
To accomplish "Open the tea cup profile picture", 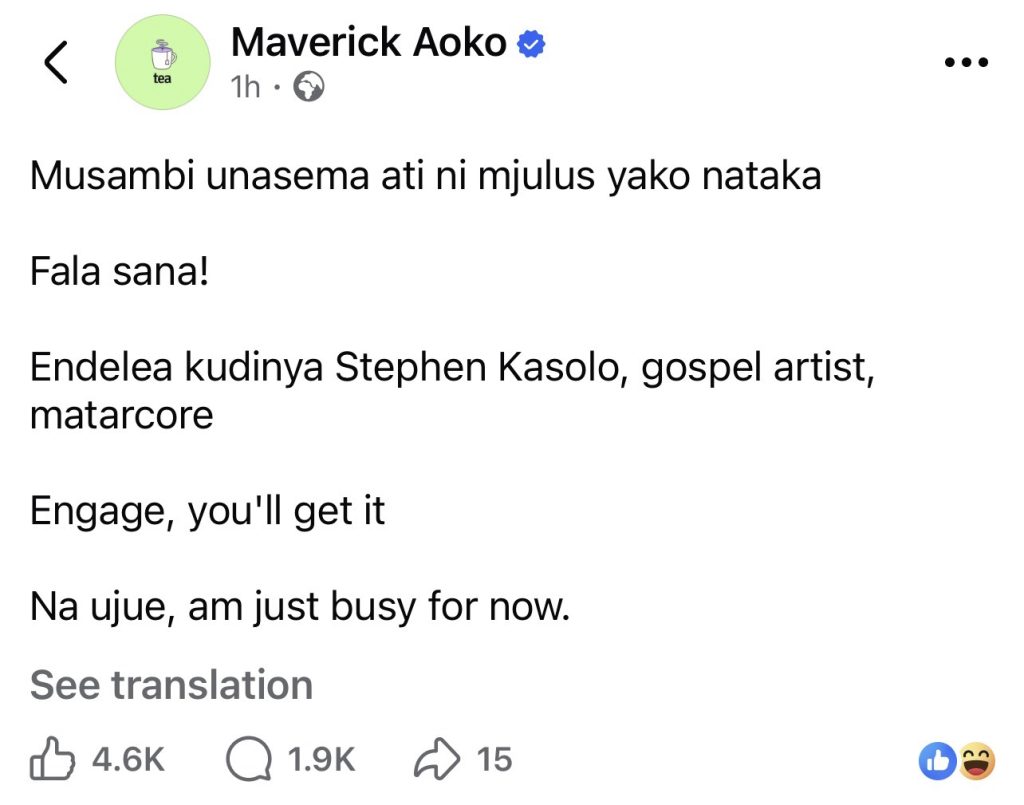I will [x=162, y=63].
